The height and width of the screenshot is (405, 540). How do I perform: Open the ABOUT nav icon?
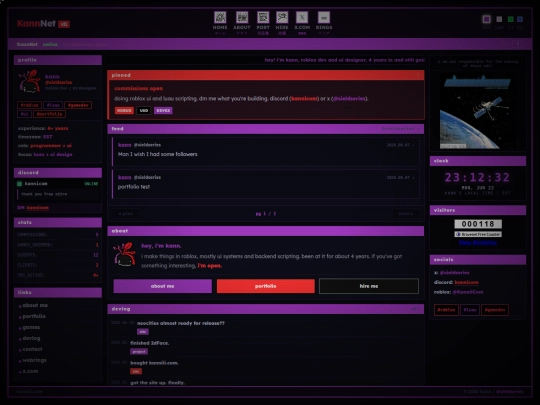tap(242, 23)
